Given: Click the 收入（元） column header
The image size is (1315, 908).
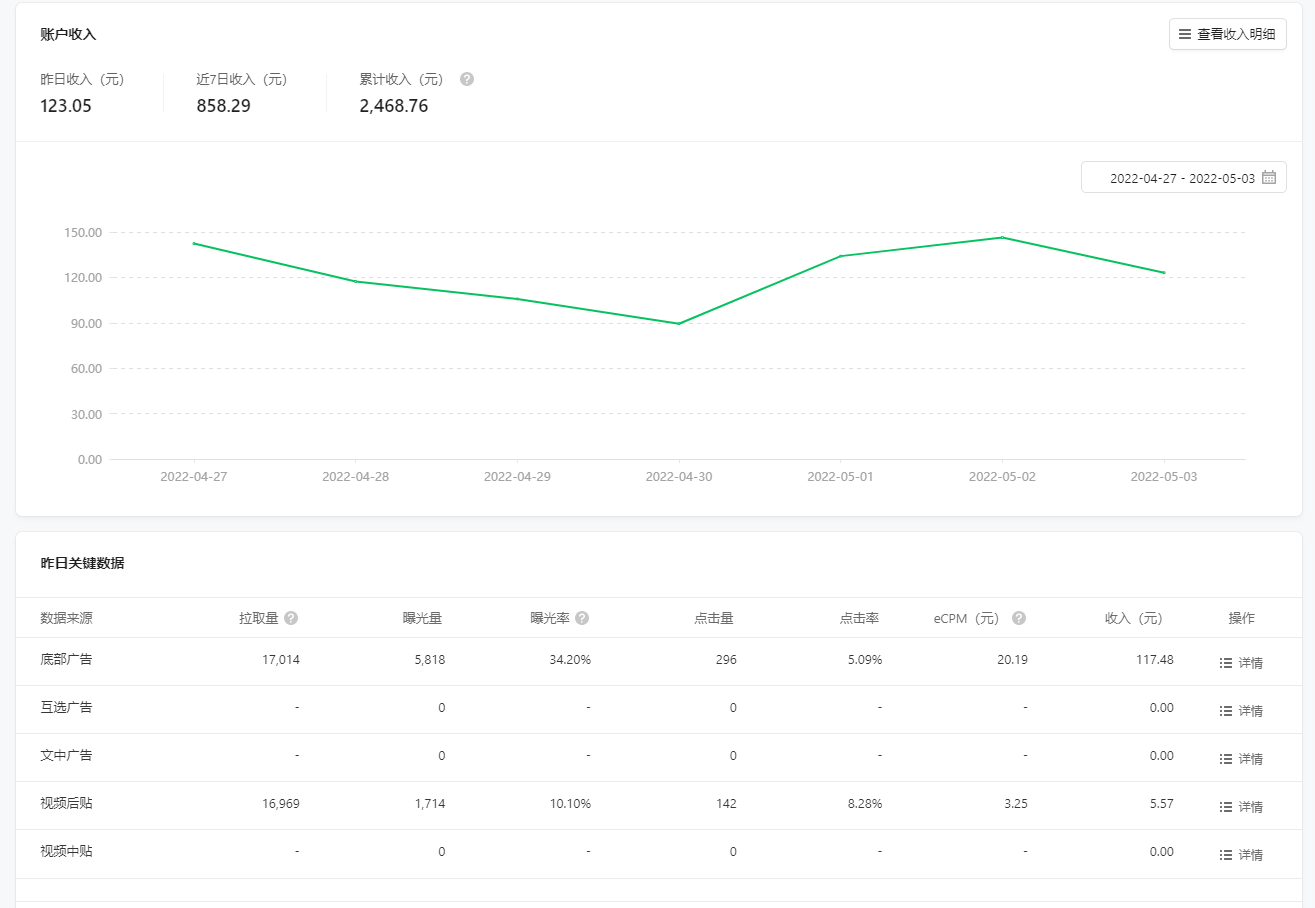Looking at the screenshot, I should click(1133, 618).
